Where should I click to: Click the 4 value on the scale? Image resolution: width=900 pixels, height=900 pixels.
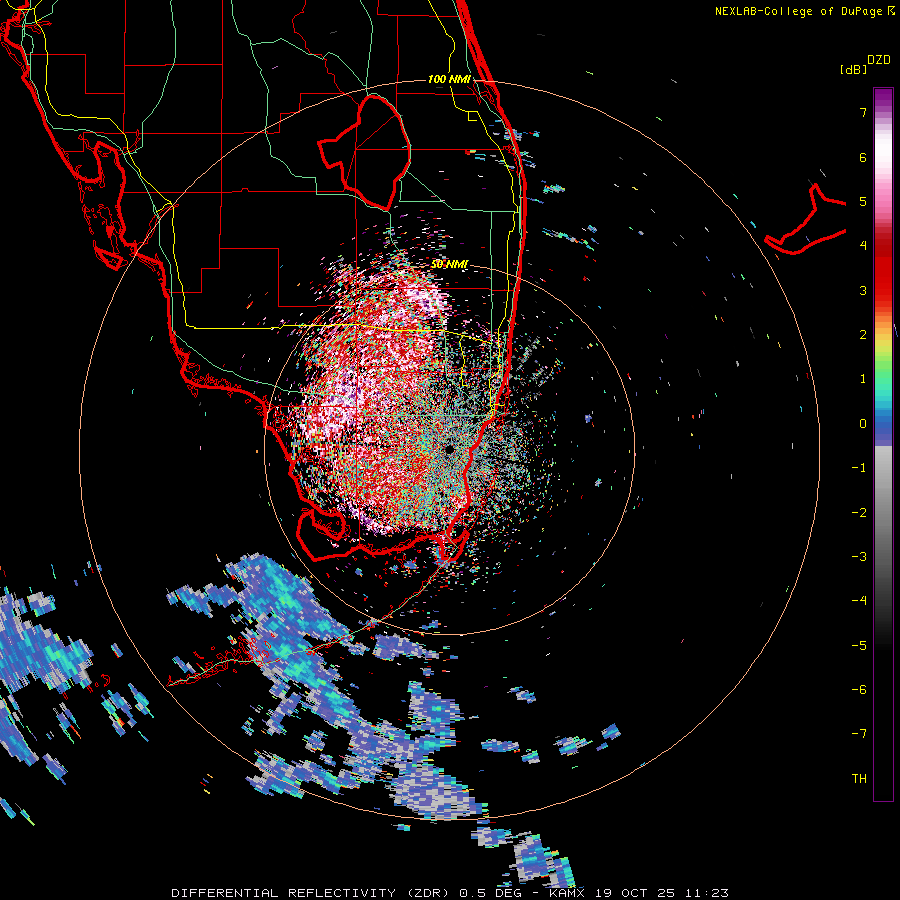click(863, 246)
